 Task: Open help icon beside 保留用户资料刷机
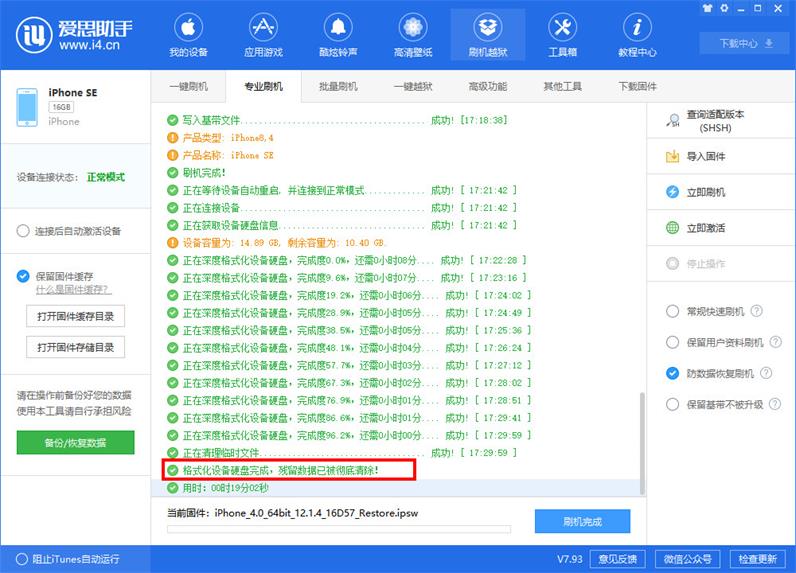(x=776, y=342)
